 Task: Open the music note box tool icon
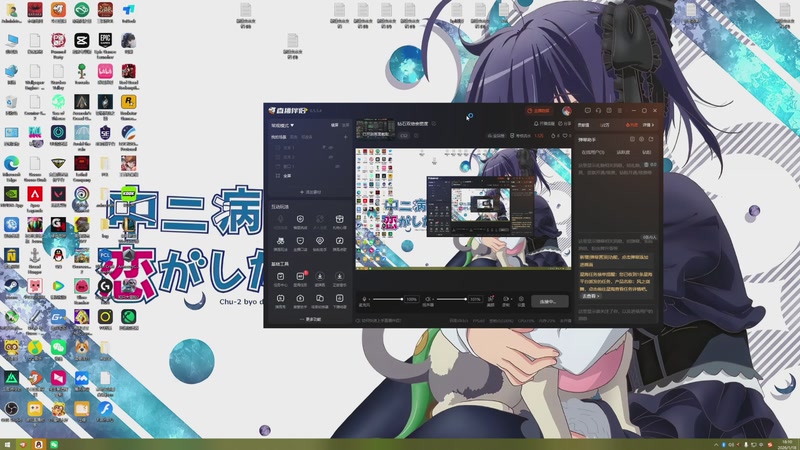[339, 241]
